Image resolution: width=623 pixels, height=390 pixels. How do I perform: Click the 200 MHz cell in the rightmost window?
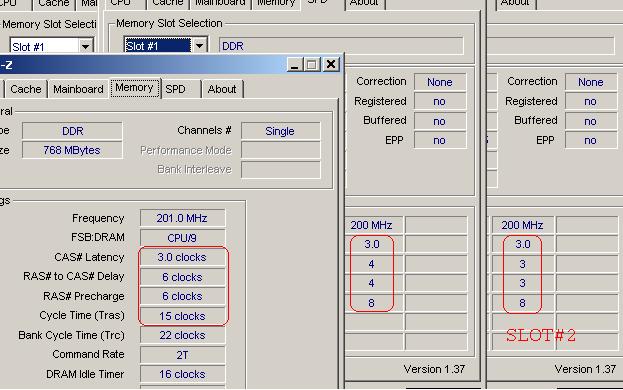pos(522,225)
